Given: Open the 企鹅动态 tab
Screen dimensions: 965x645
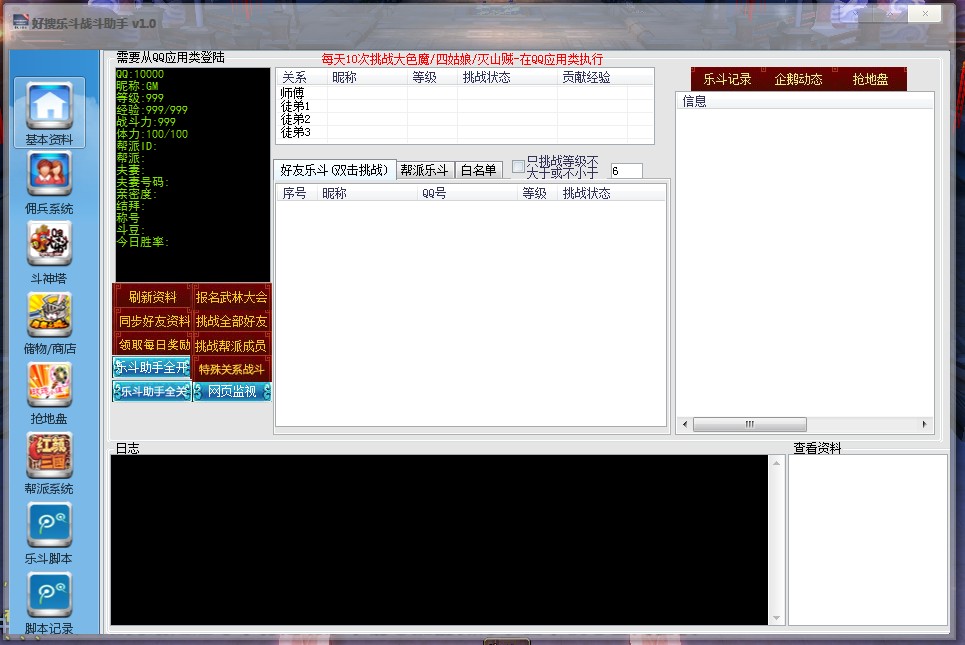Looking at the screenshot, I should tap(798, 79).
